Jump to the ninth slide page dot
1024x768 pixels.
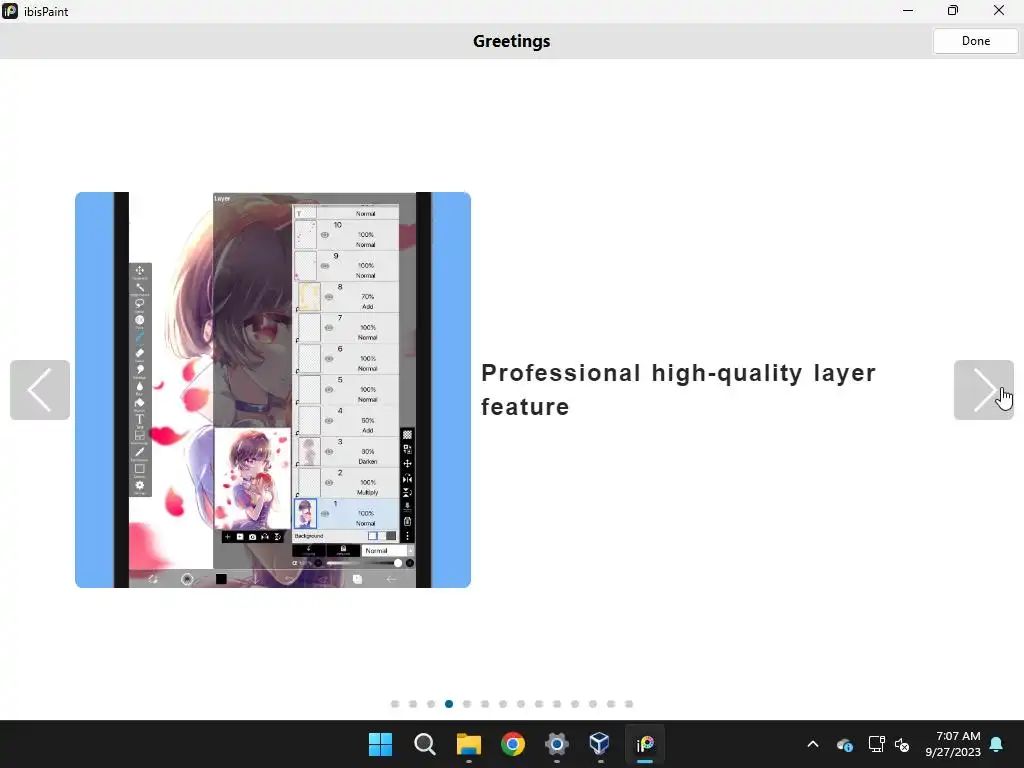539,704
